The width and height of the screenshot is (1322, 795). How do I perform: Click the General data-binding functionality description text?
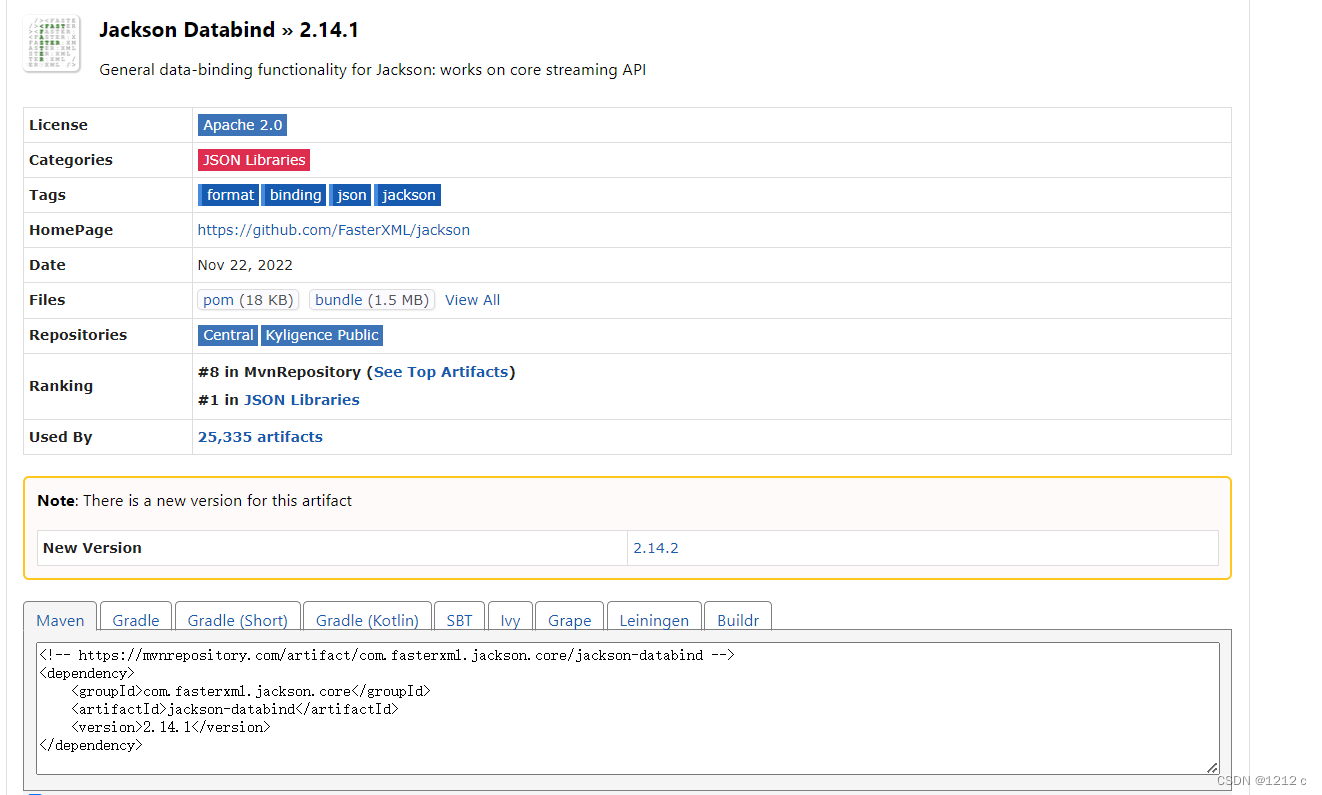(373, 70)
